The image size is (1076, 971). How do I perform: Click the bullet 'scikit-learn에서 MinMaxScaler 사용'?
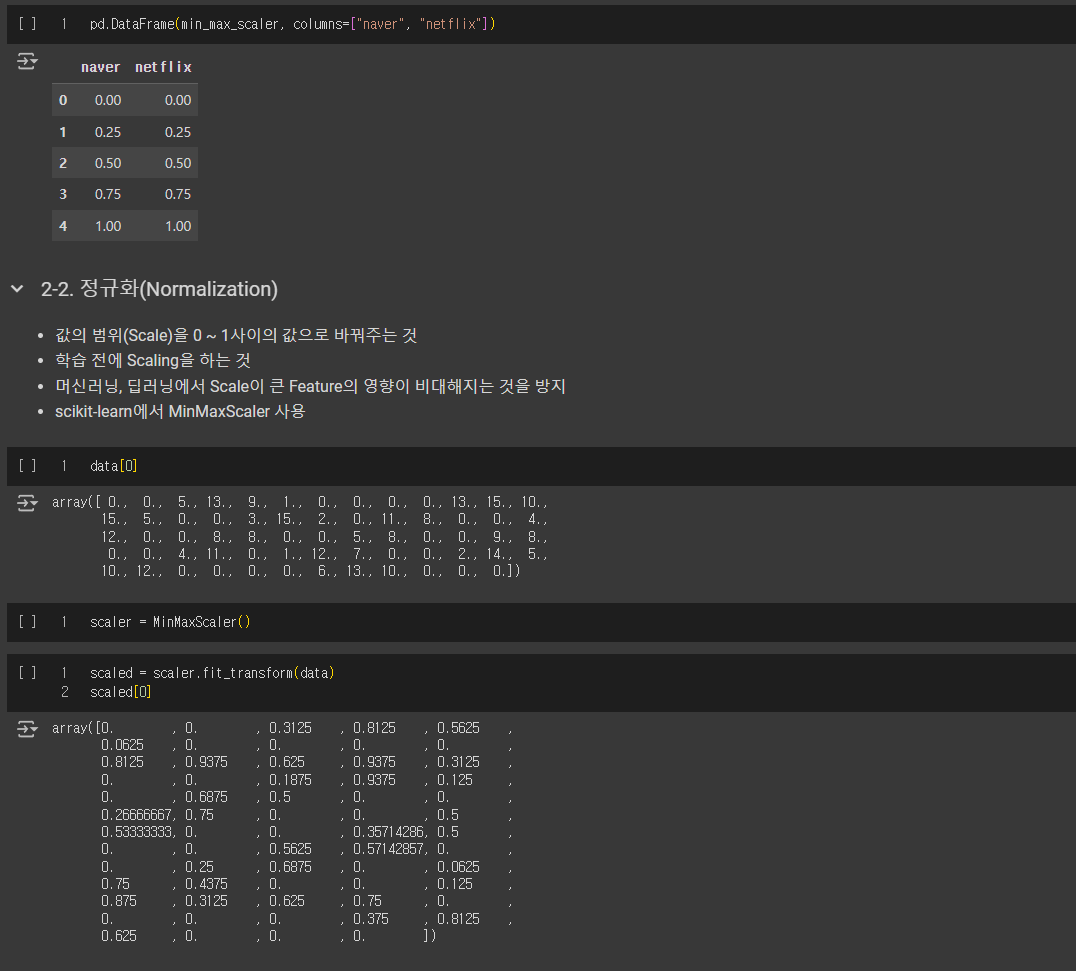coord(180,412)
